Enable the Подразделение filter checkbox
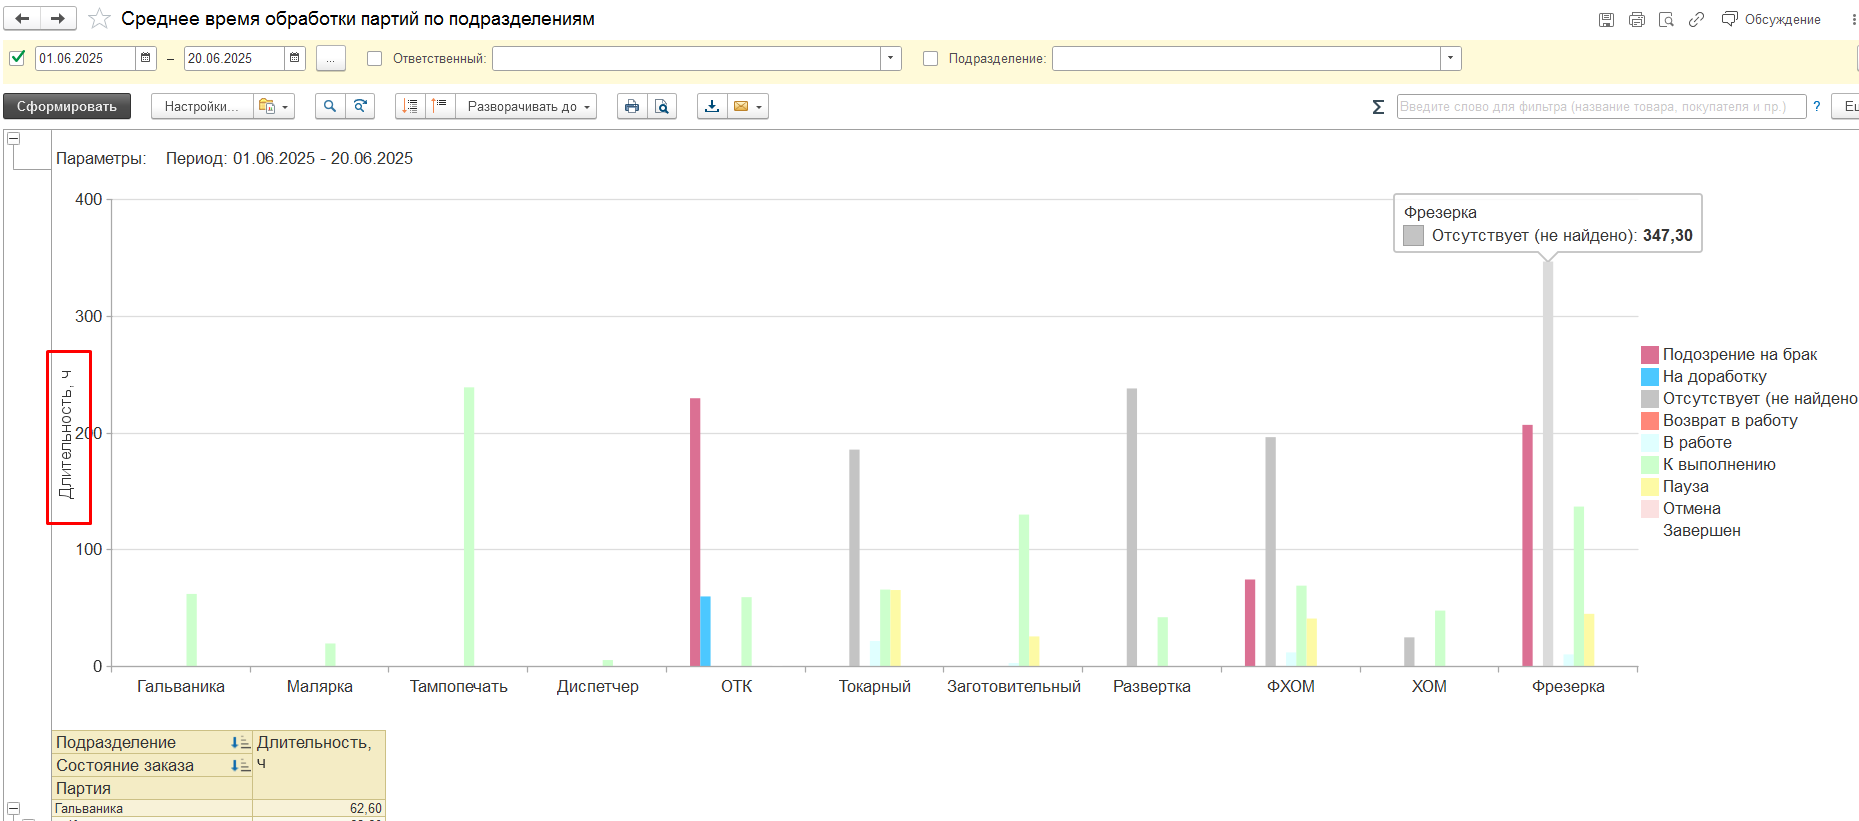 coord(930,59)
